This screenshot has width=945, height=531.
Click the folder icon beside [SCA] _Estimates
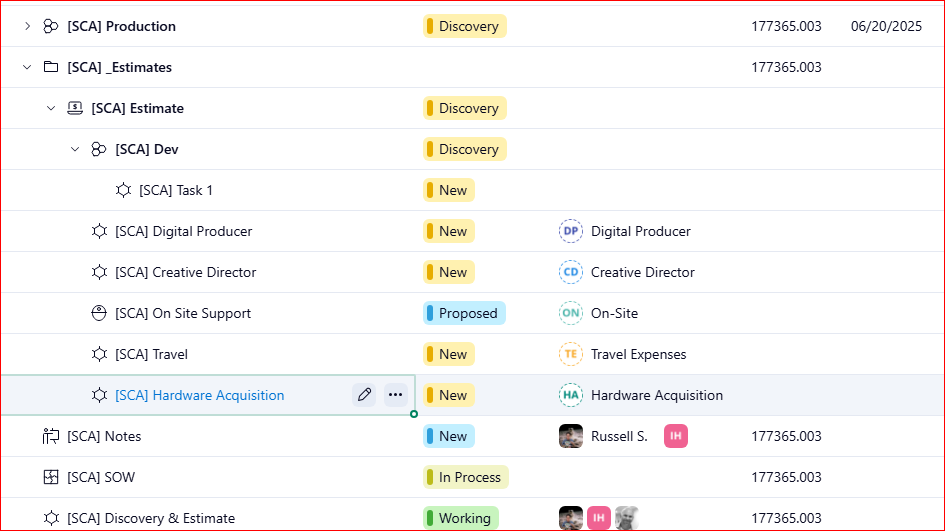coord(51,67)
